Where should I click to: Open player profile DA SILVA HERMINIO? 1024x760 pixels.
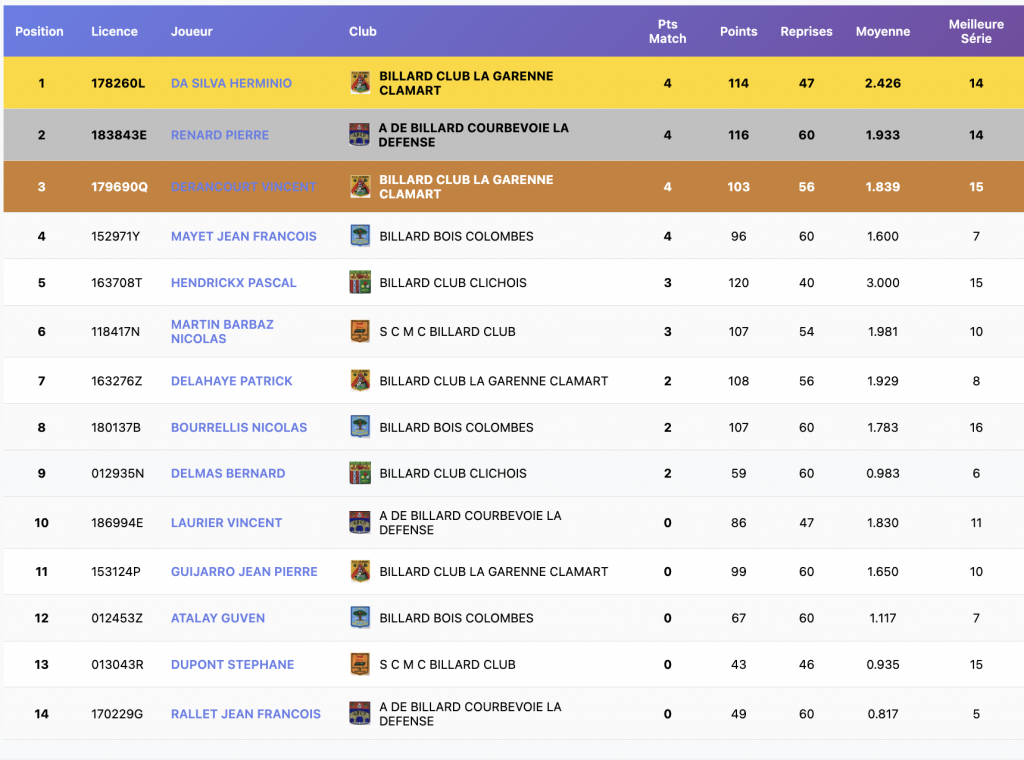tap(231, 83)
